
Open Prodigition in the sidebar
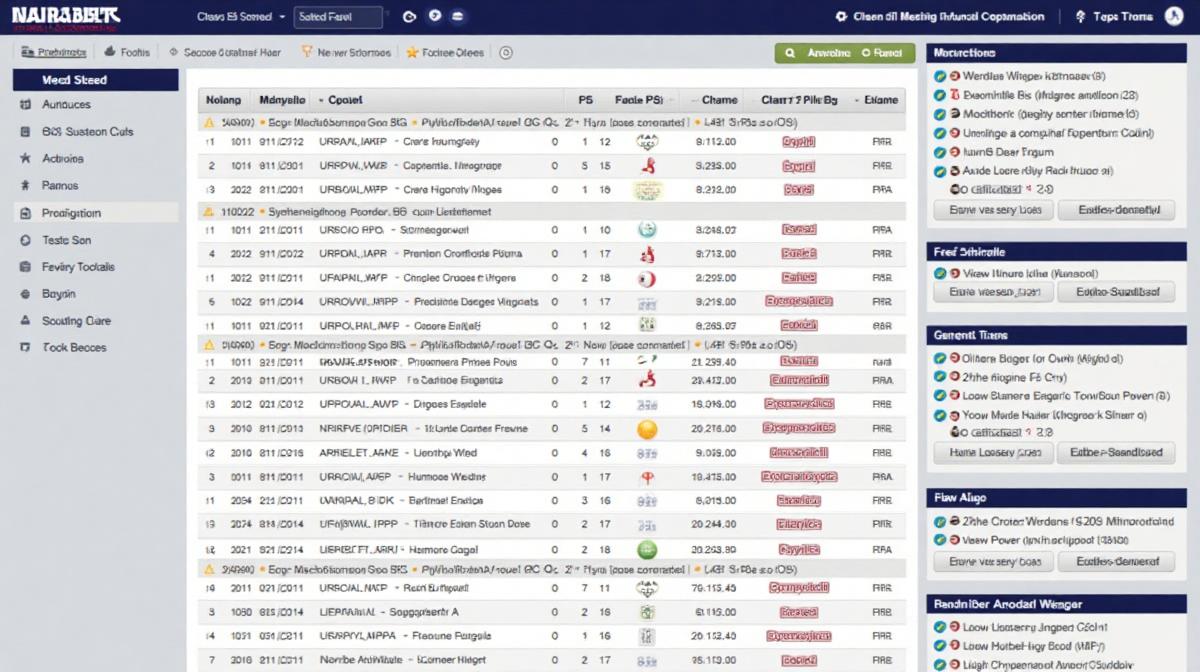tap(96, 213)
